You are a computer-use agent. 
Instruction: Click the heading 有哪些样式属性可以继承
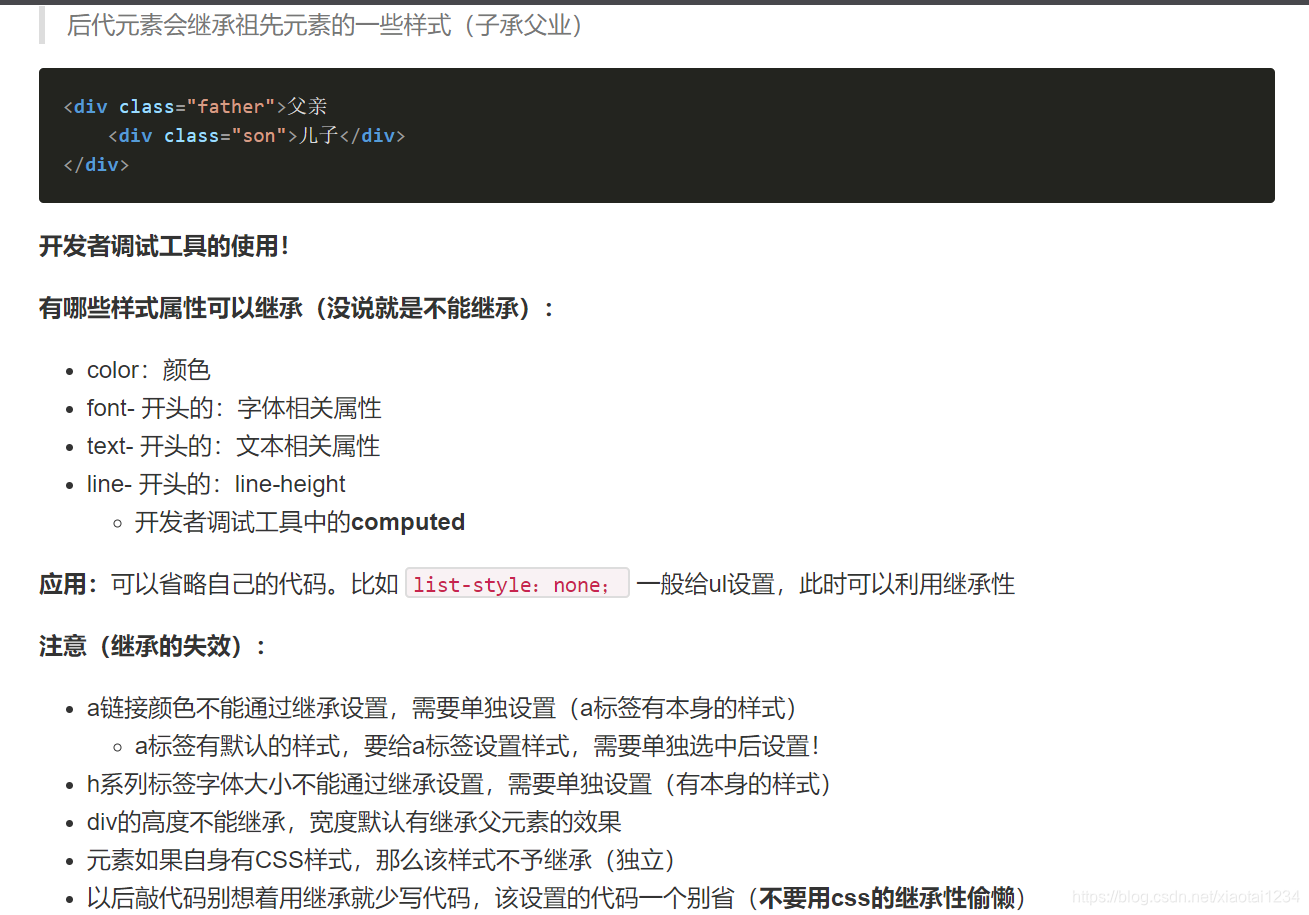tap(296, 308)
